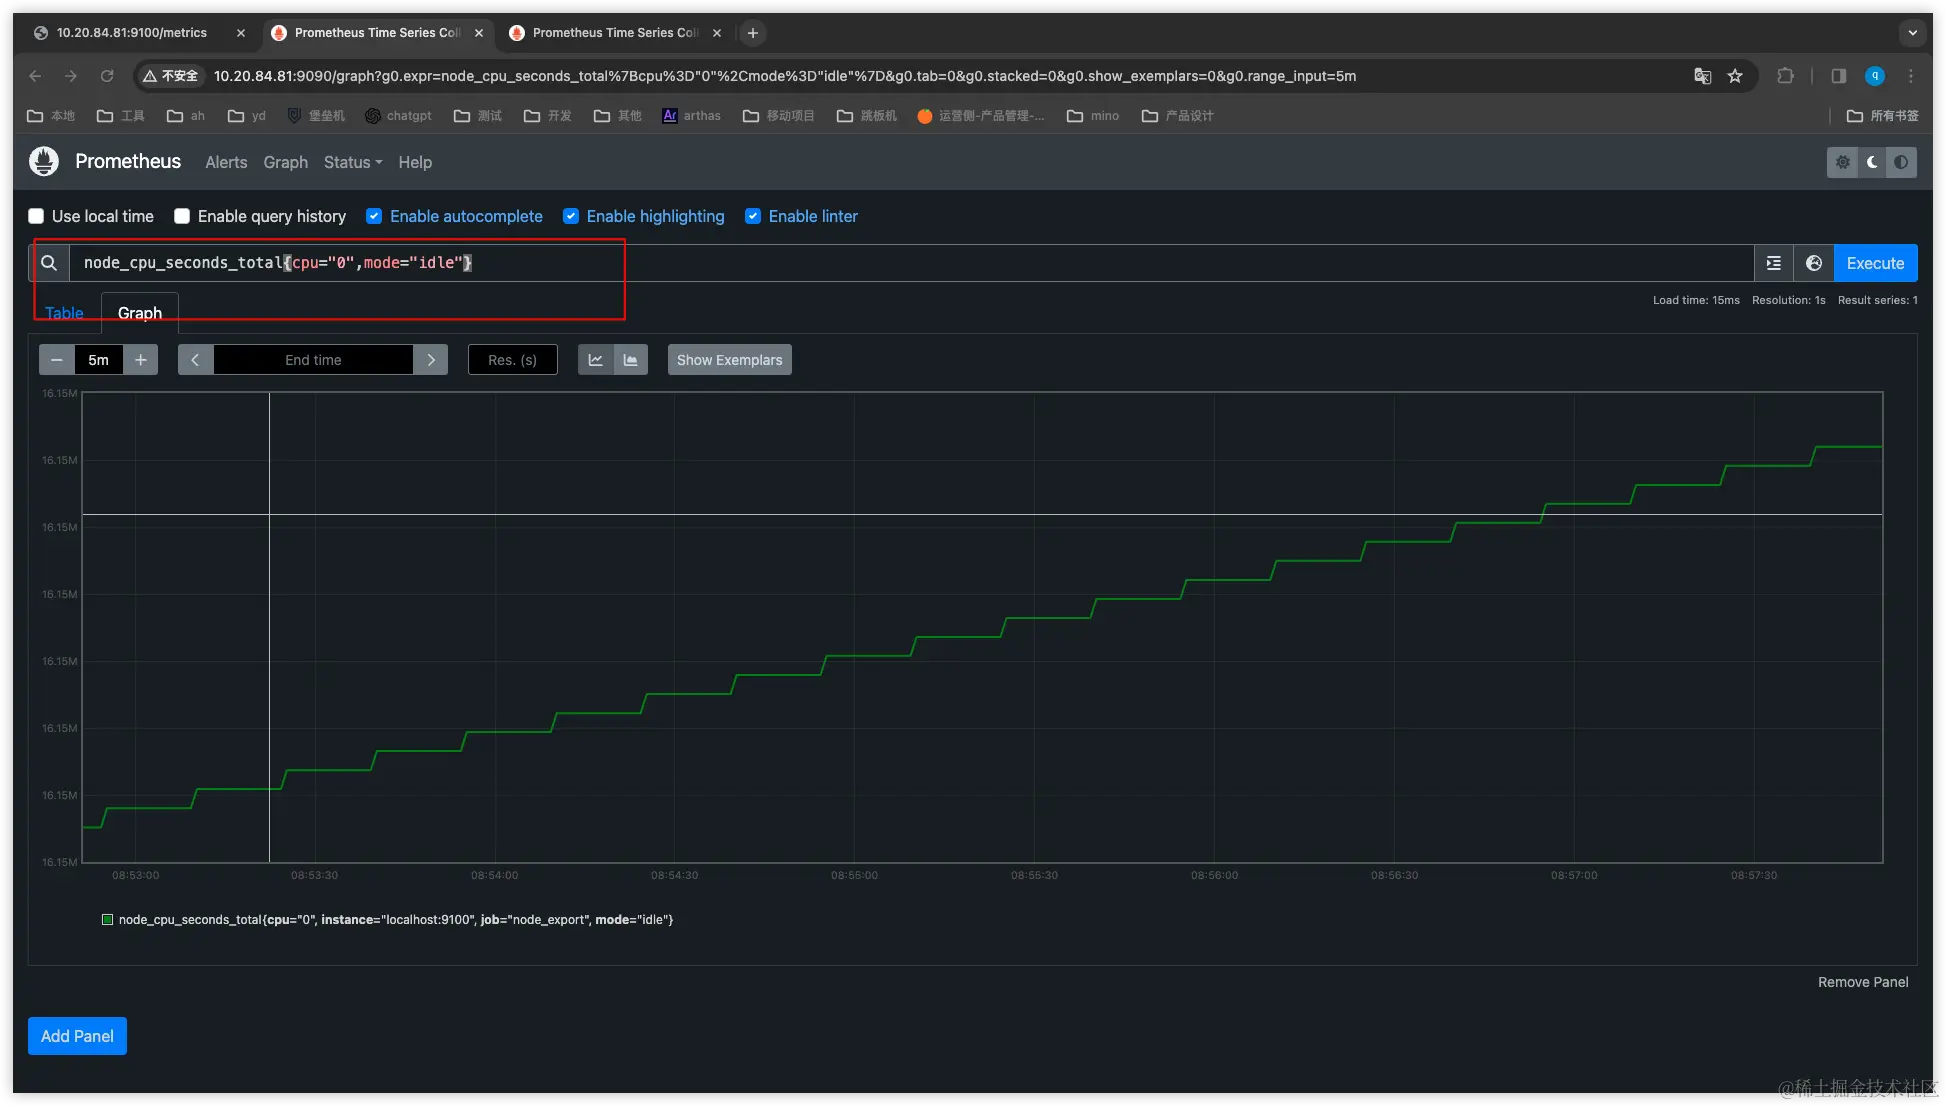Switch to stacked graph mode
Image resolution: width=1946 pixels, height=1106 pixels.
(631, 360)
